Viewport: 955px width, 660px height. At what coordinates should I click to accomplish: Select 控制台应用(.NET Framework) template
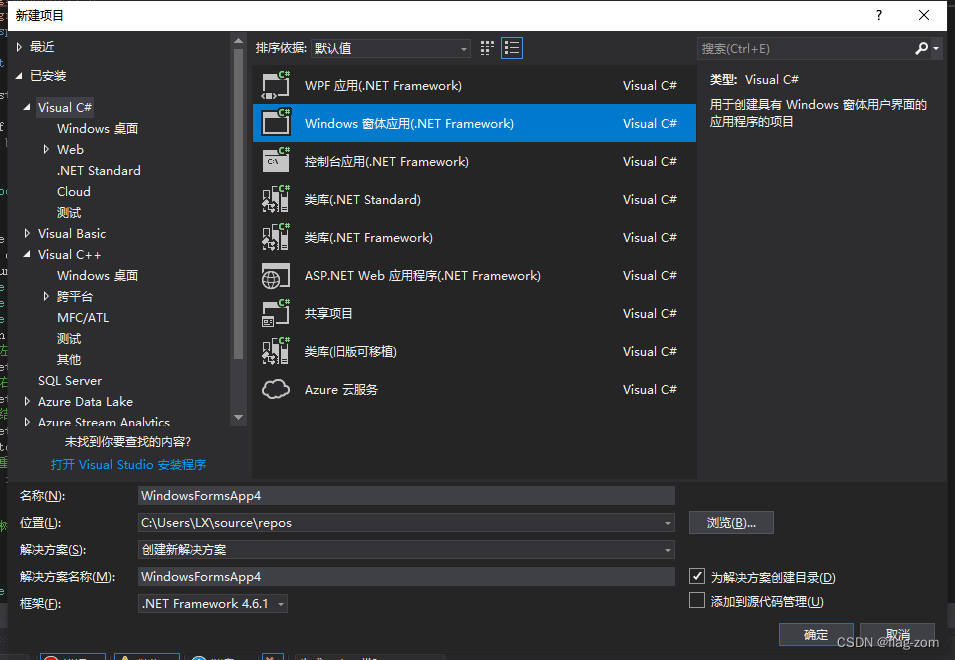474,161
